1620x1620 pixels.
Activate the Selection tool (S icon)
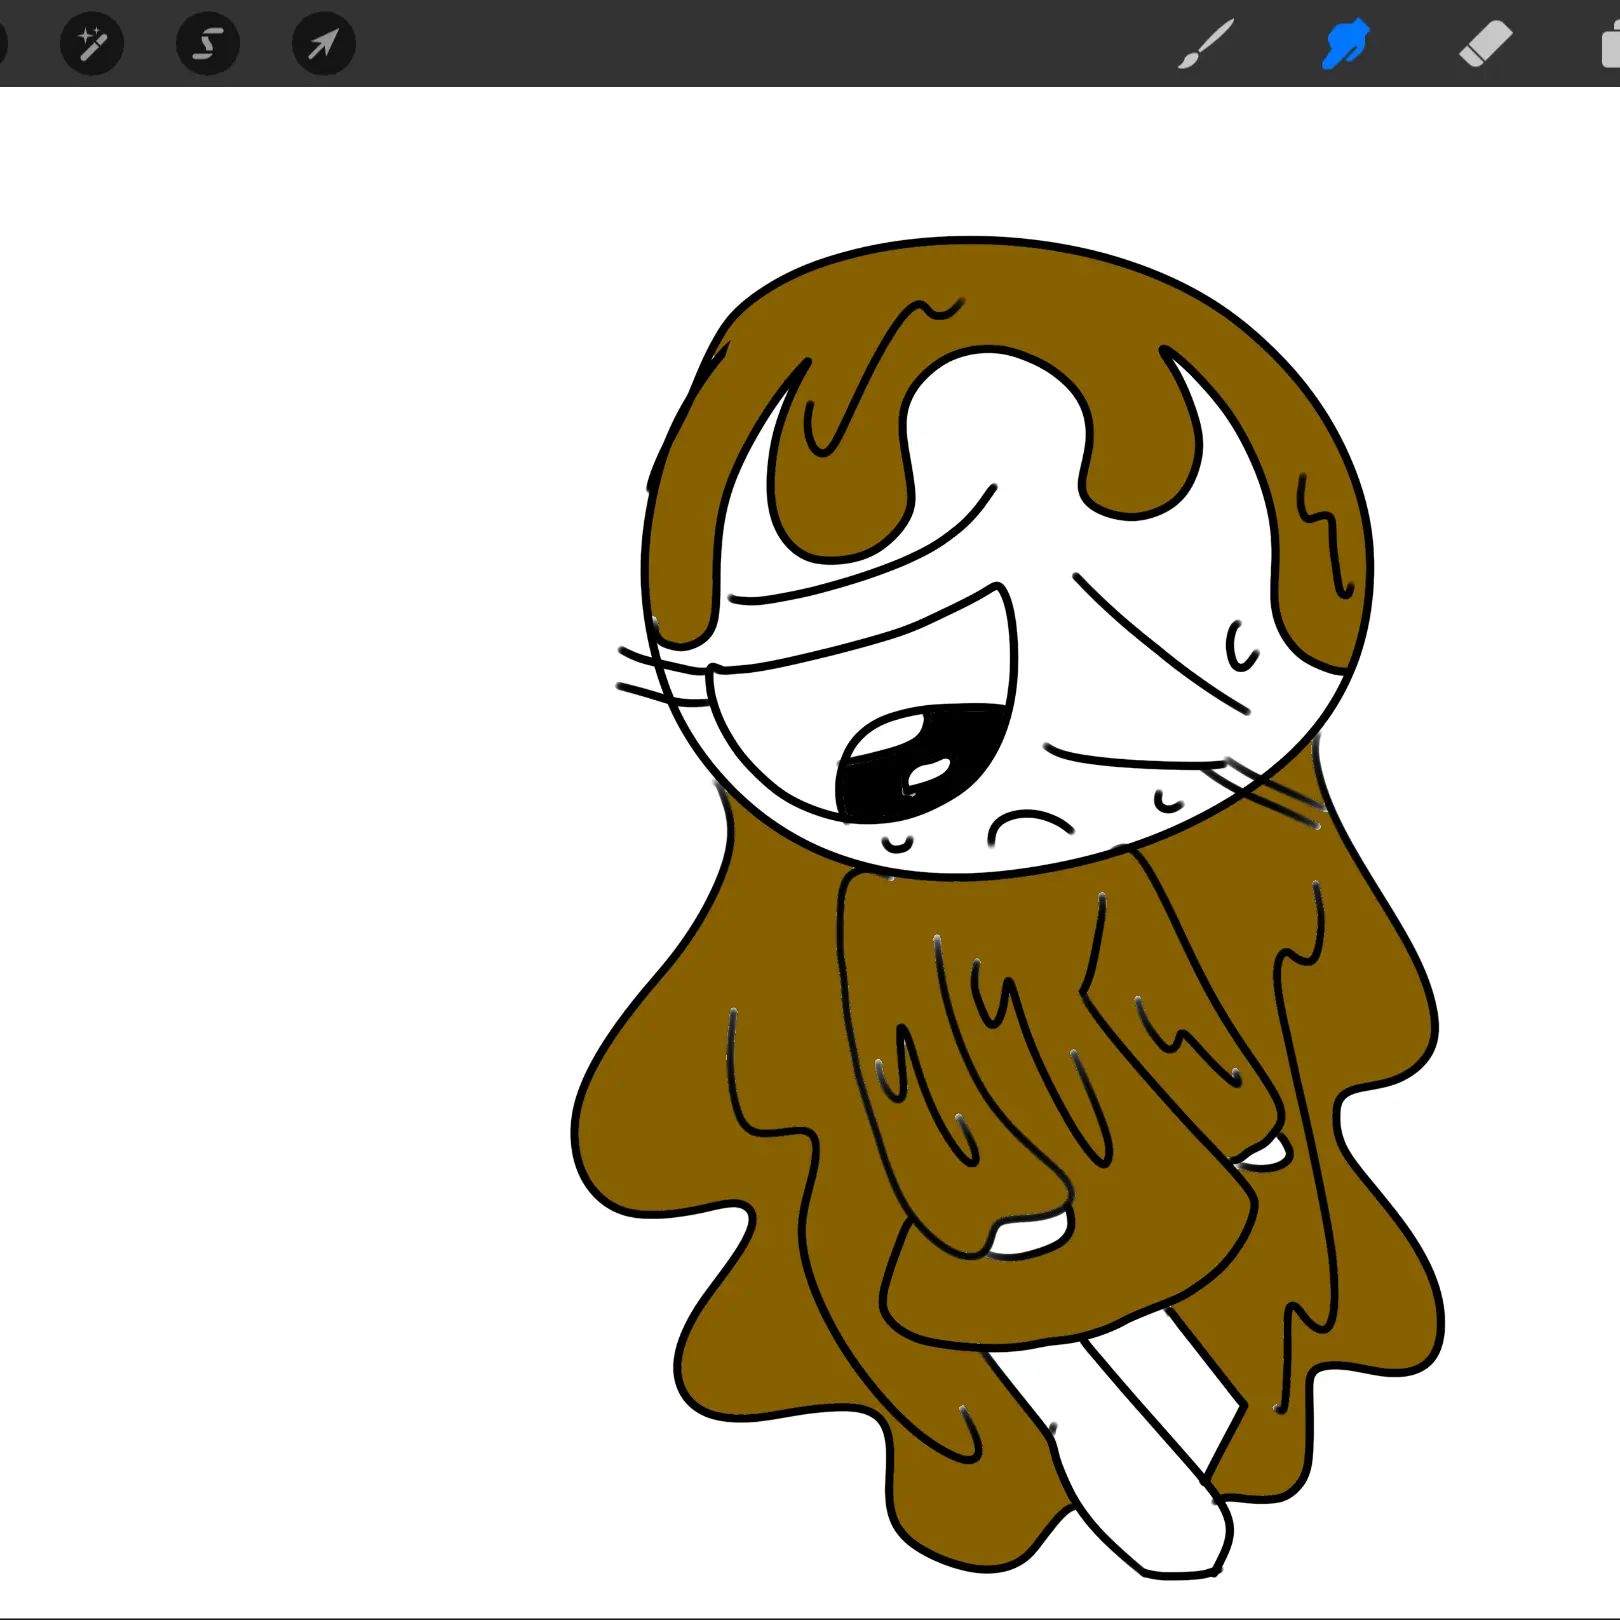(208, 44)
